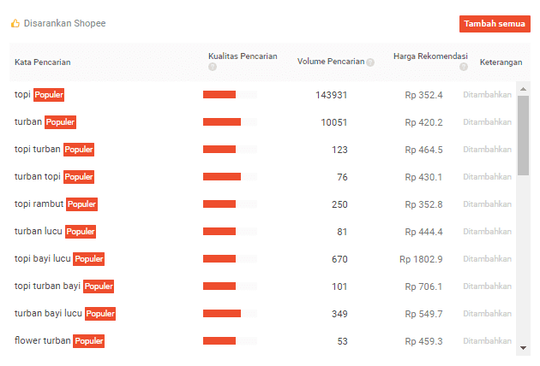Click the Populer badge next to turban lucu
The width and height of the screenshot is (540, 366).
click(x=80, y=231)
